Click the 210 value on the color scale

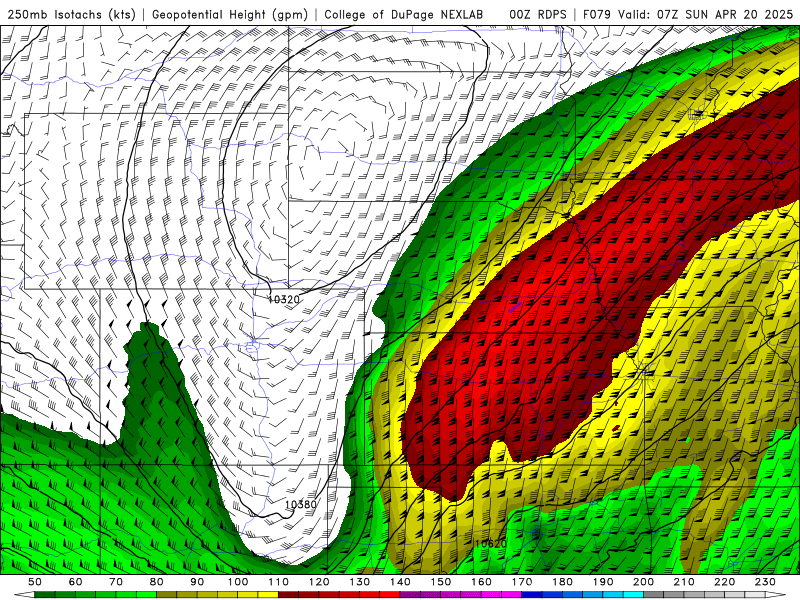[684, 582]
